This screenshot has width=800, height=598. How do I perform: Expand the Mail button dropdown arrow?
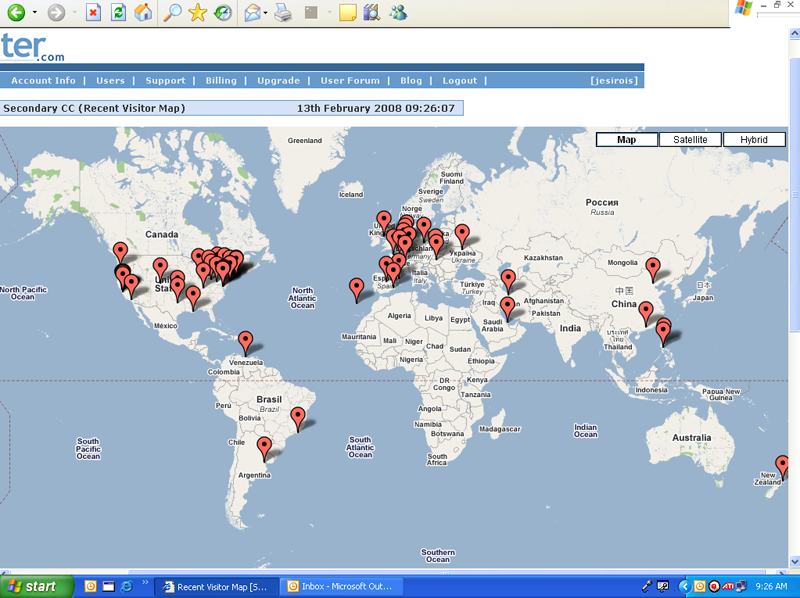pyautogui.click(x=265, y=13)
